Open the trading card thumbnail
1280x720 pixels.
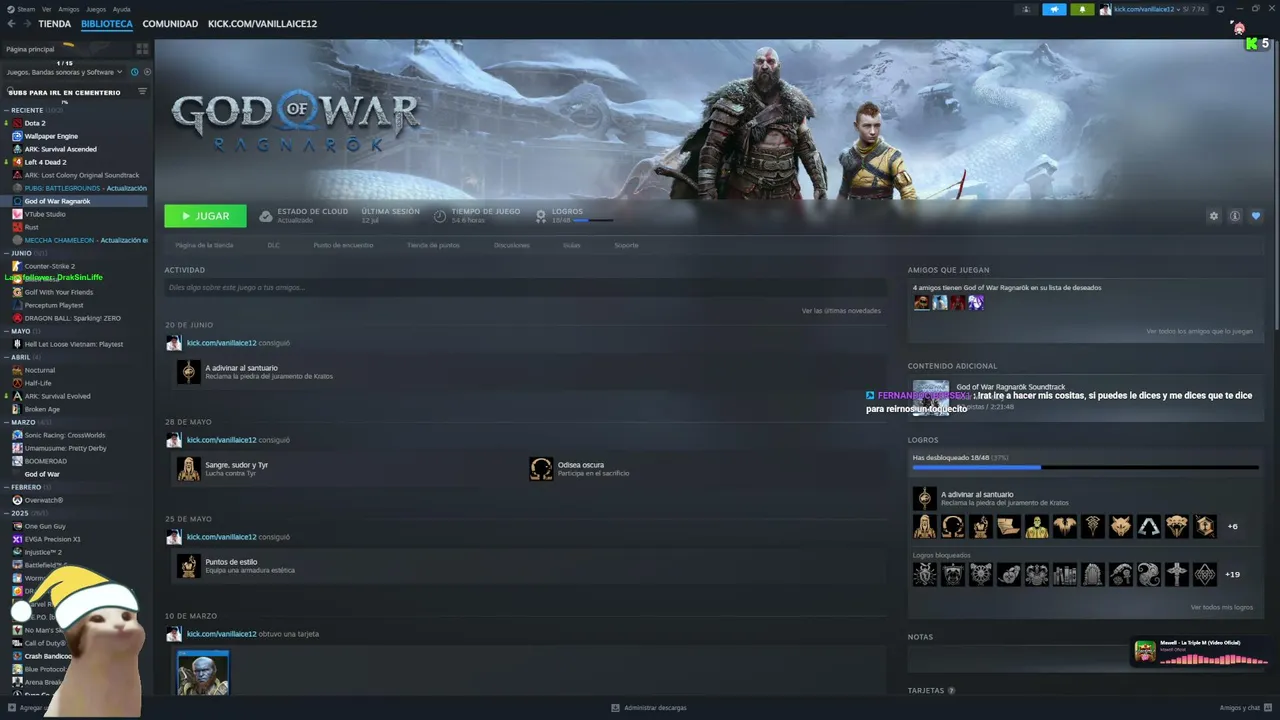click(x=203, y=673)
